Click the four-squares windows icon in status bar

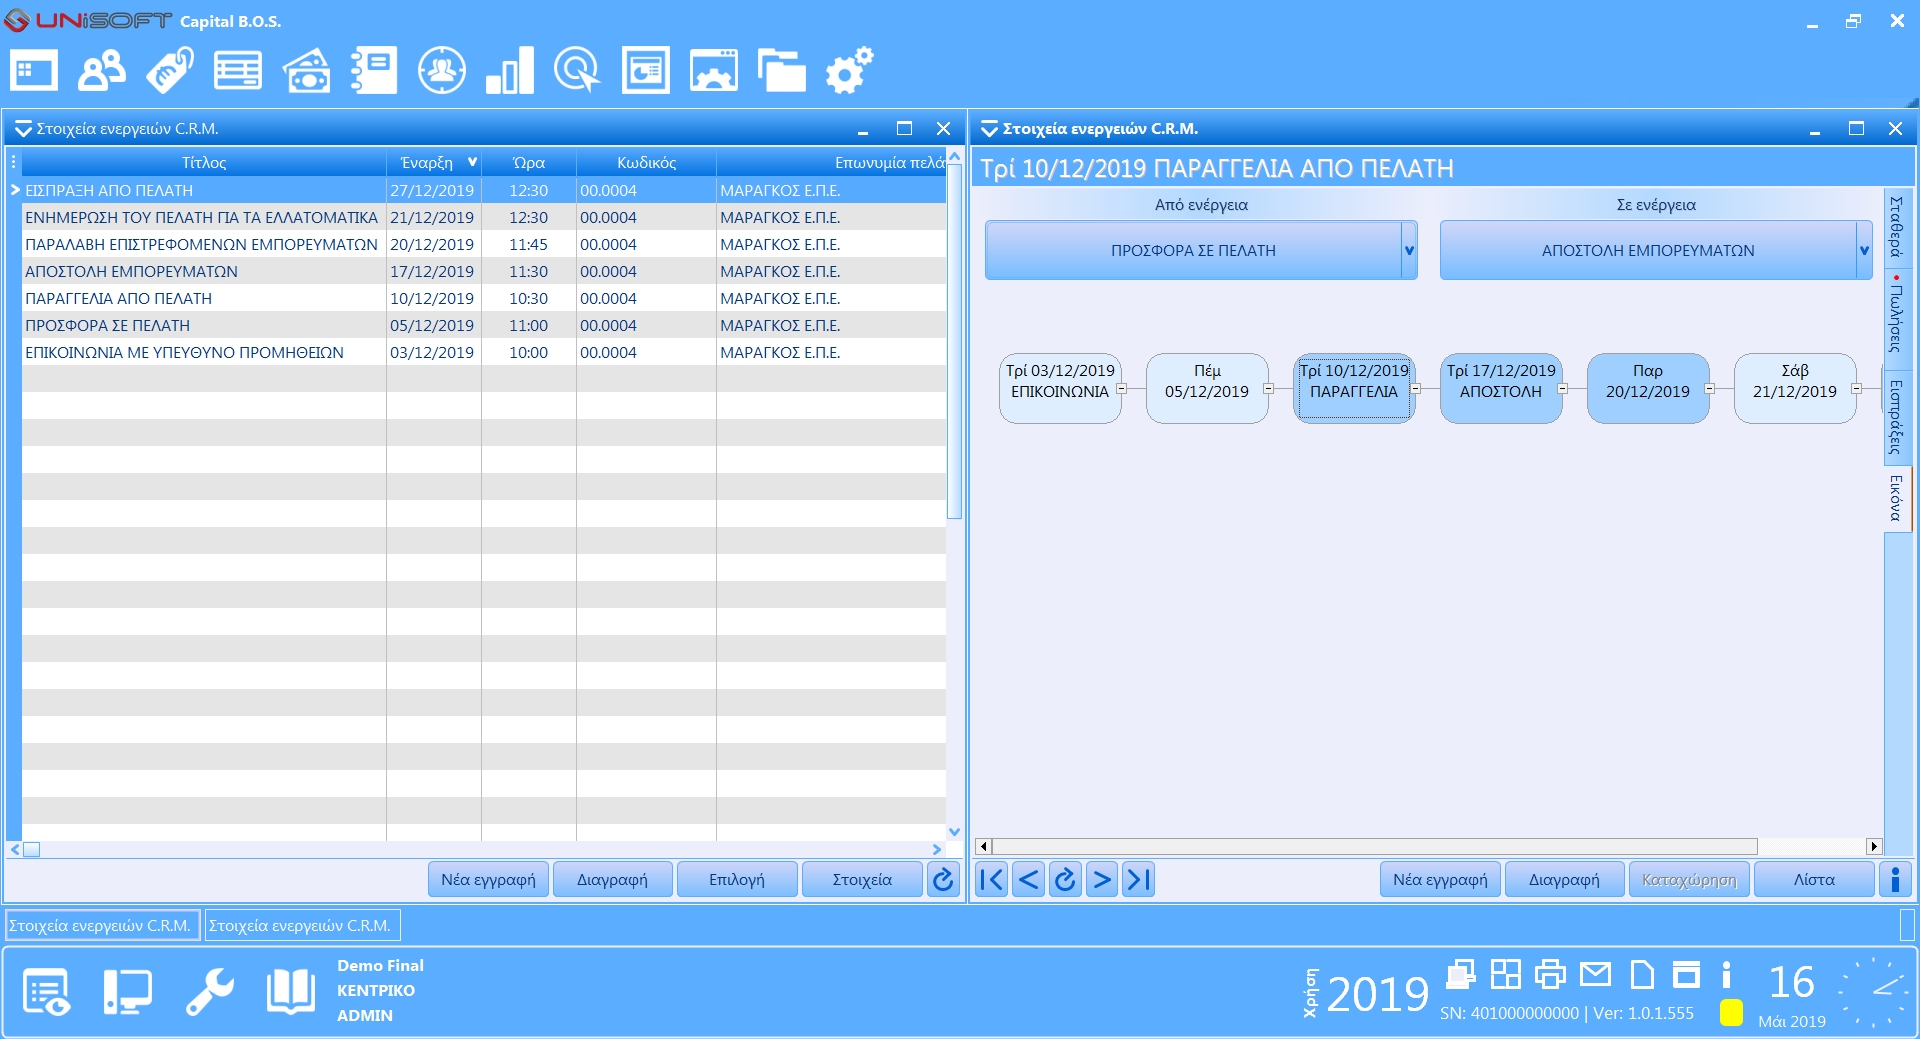(1505, 973)
